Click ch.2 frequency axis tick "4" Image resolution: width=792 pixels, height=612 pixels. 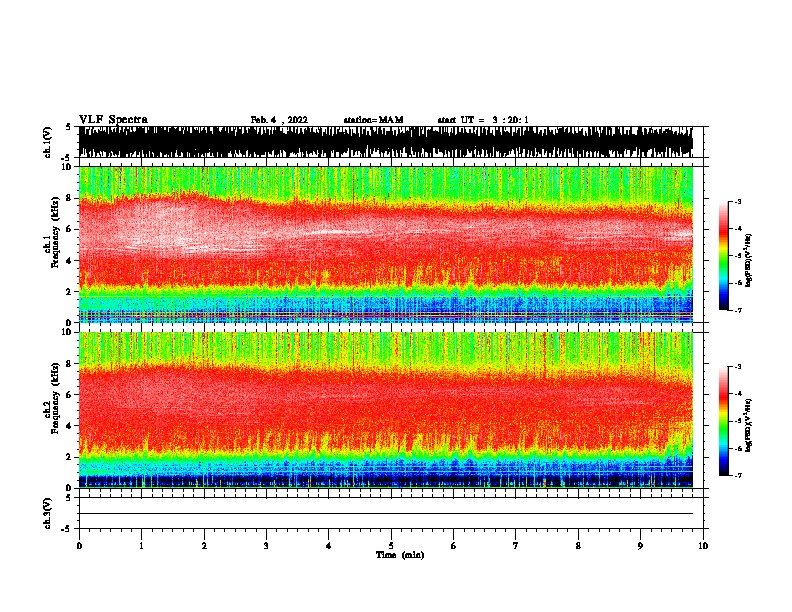point(70,426)
